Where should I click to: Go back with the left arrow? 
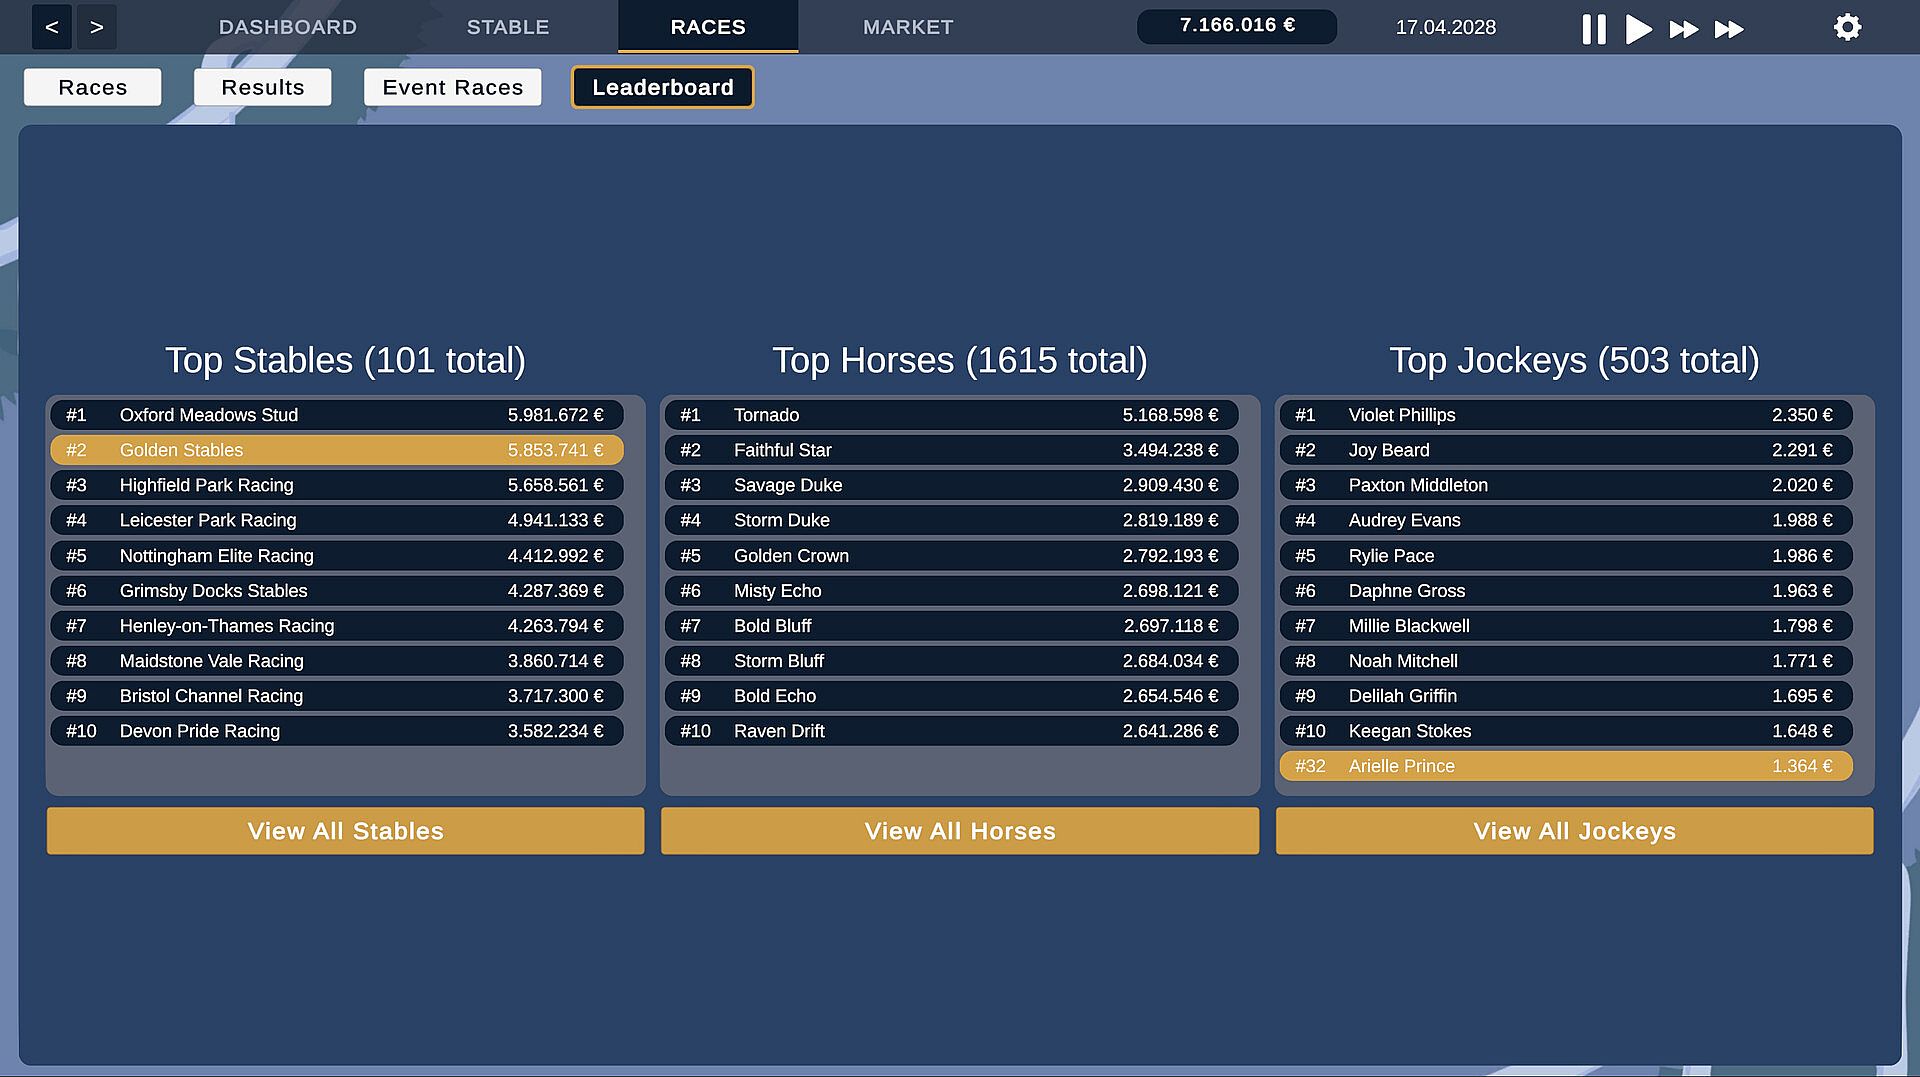[x=52, y=27]
